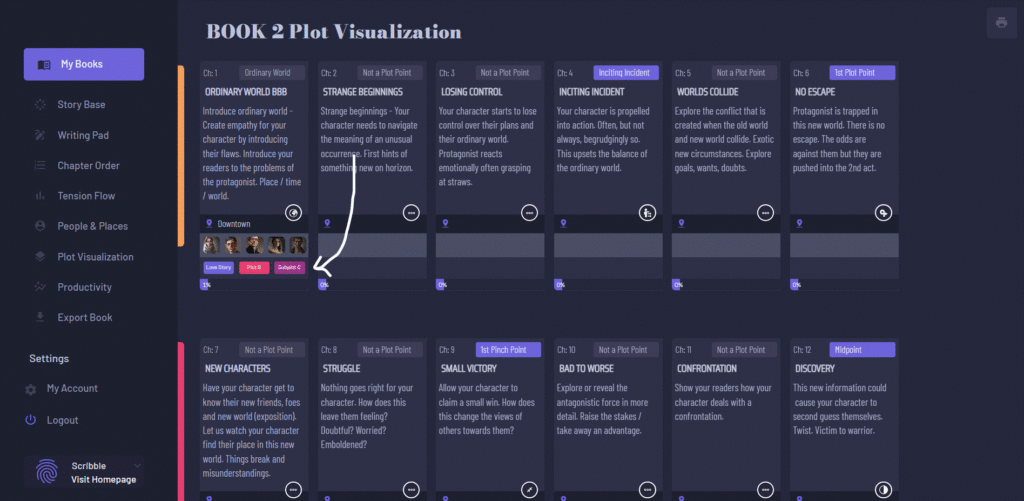Expand the Scribble chevron in sidebar
Screen dimensions: 1024x501
137,465
